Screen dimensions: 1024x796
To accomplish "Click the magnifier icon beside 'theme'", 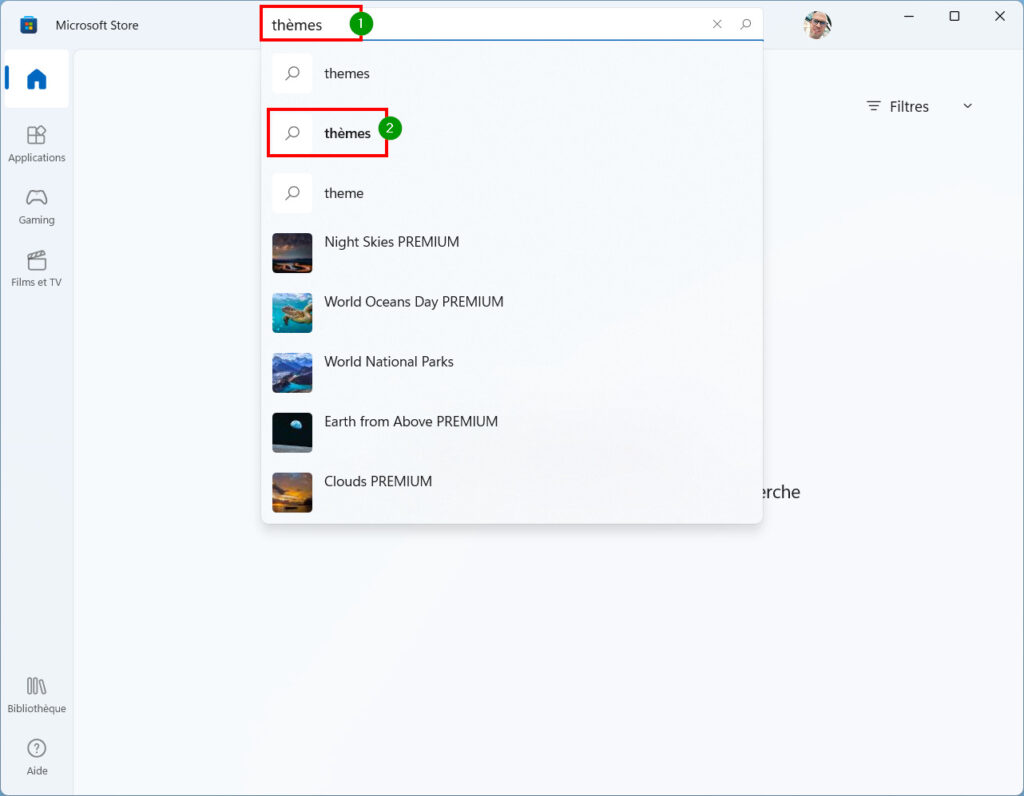I will tap(293, 193).
